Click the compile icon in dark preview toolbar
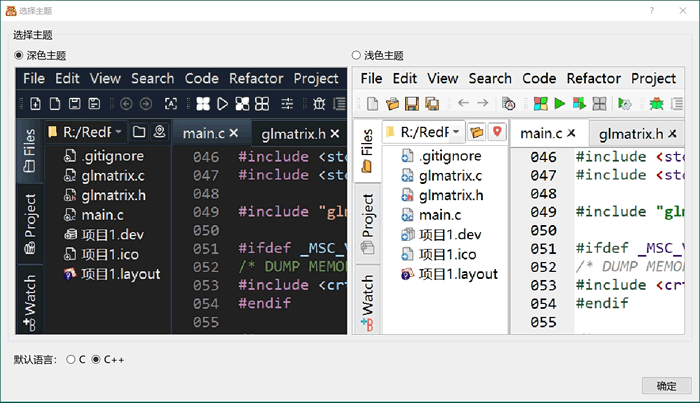Screen dimensions: 700x403 [x=203, y=104]
